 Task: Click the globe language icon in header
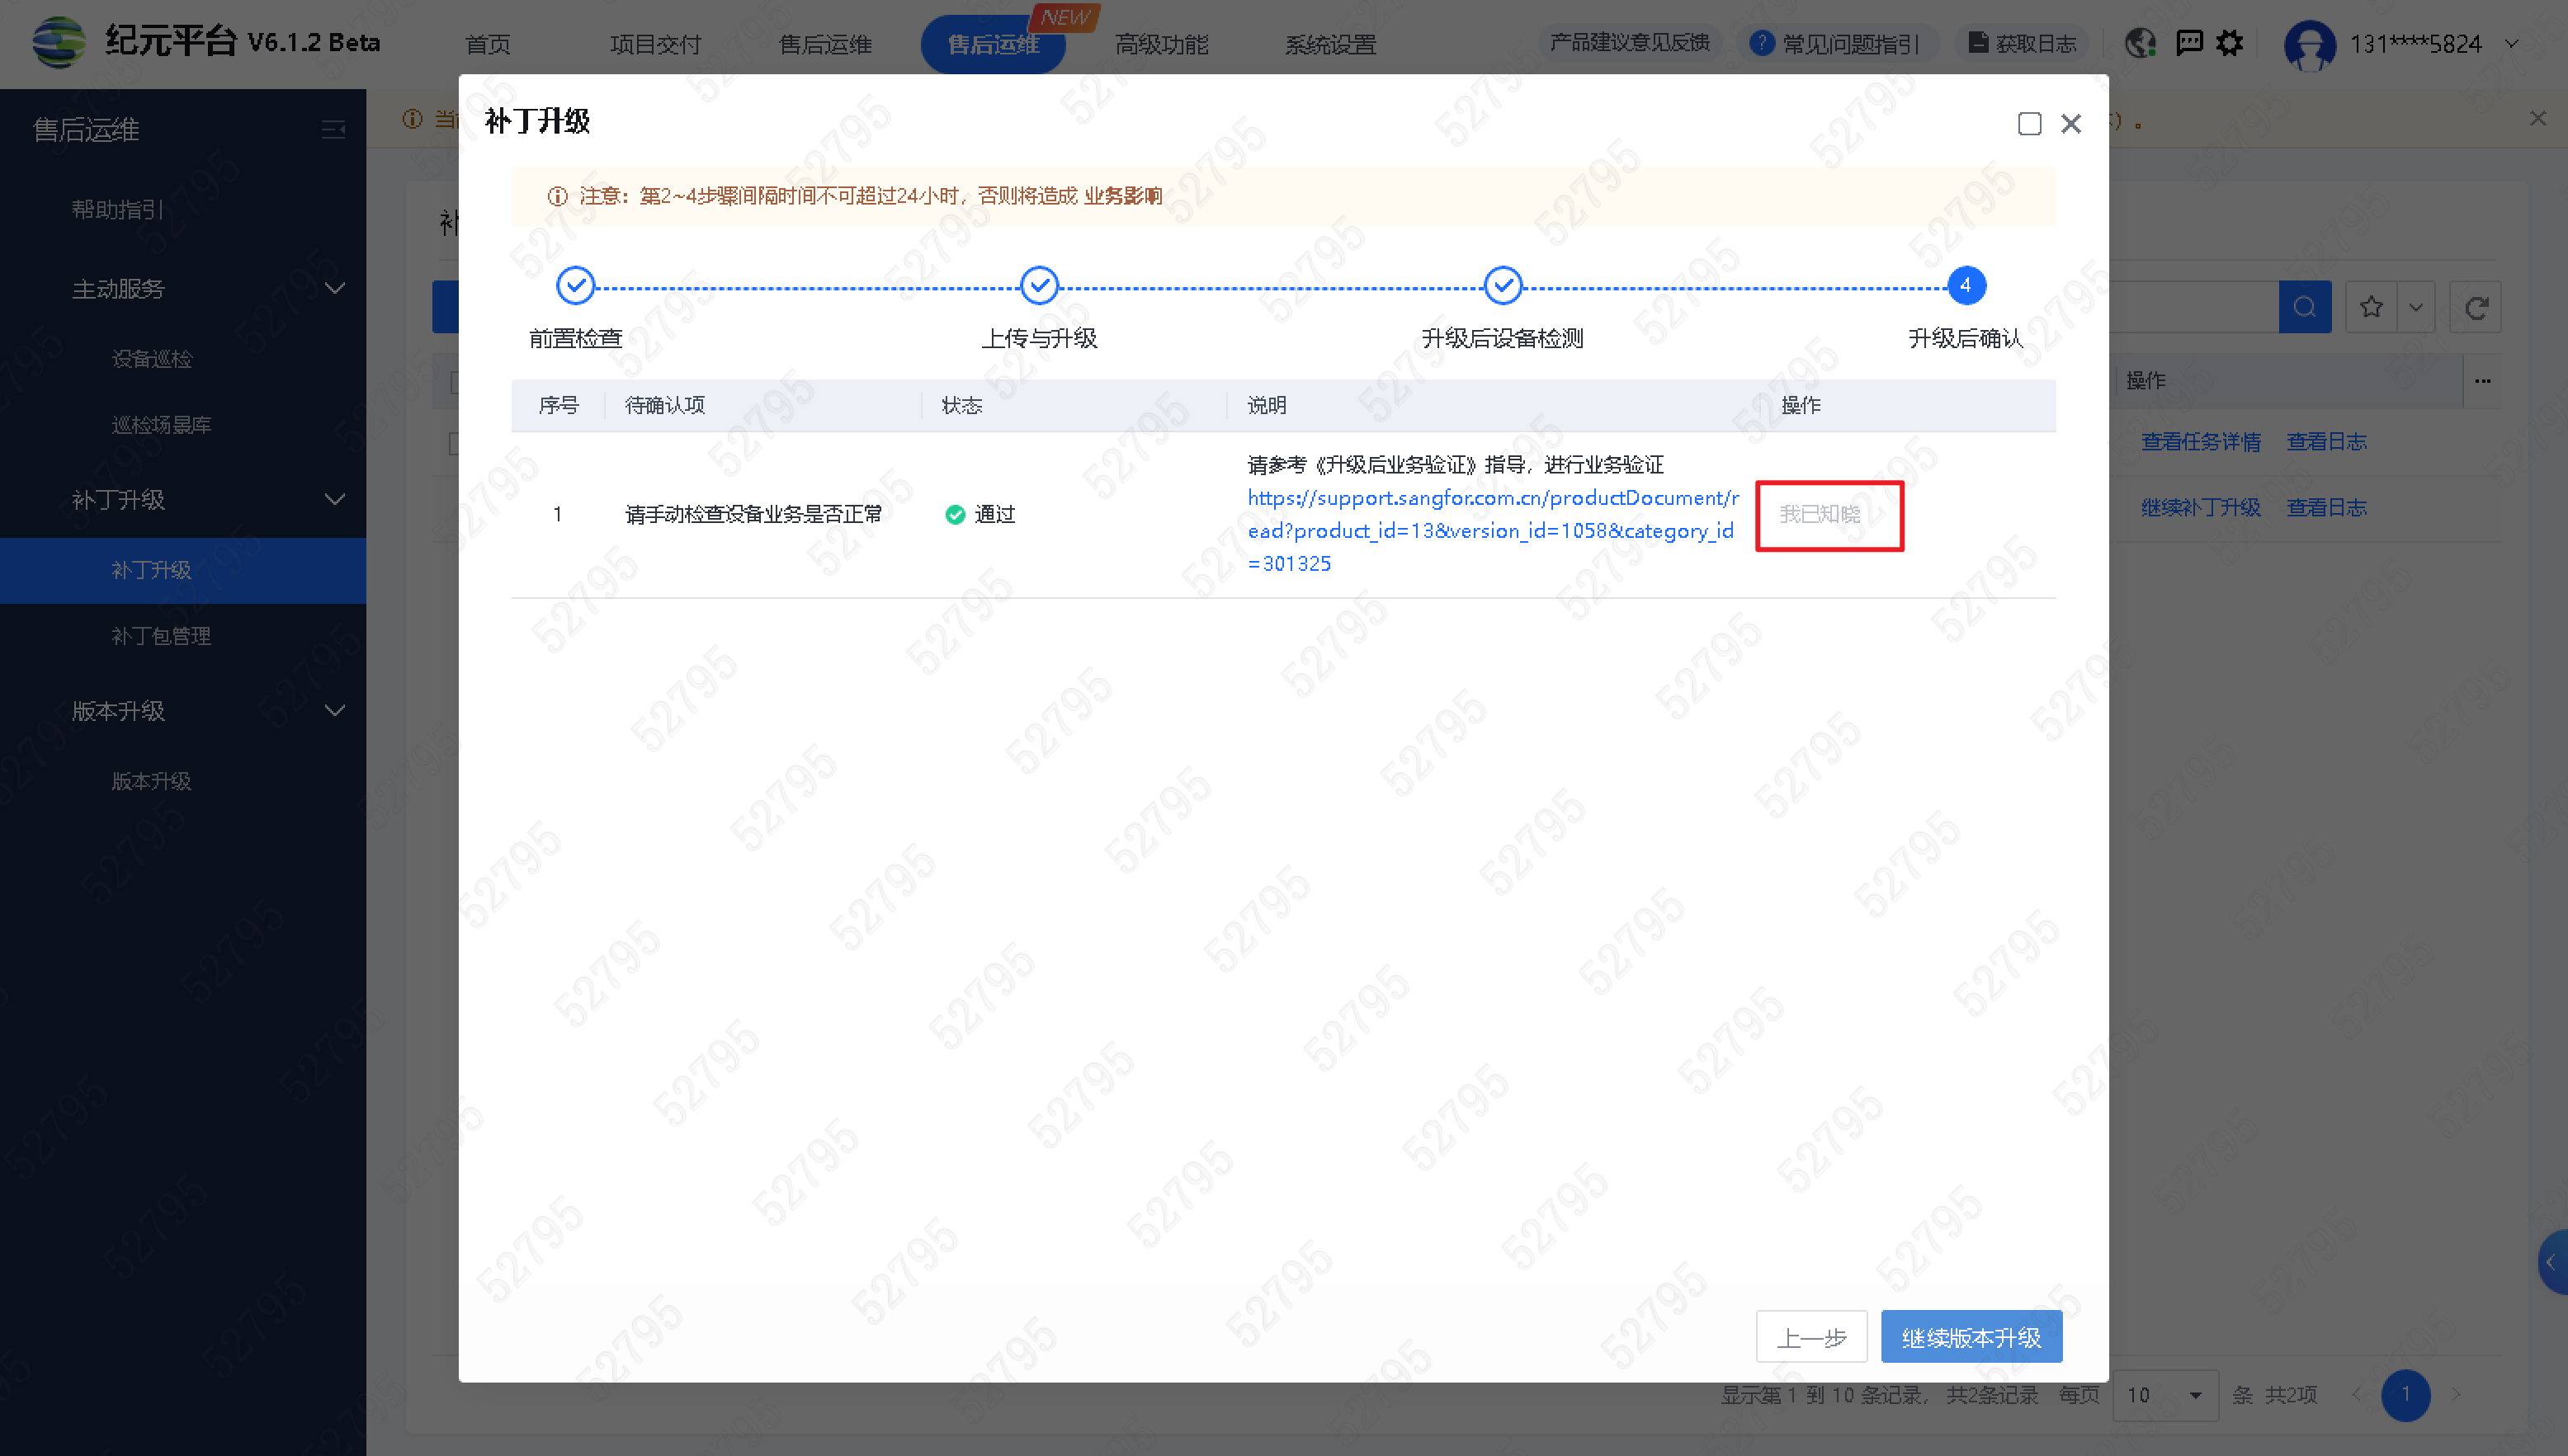2140,43
